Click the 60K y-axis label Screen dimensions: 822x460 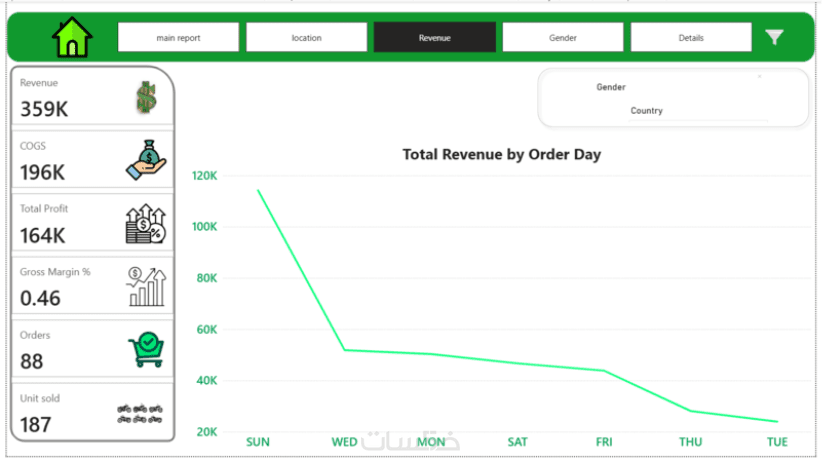point(207,329)
